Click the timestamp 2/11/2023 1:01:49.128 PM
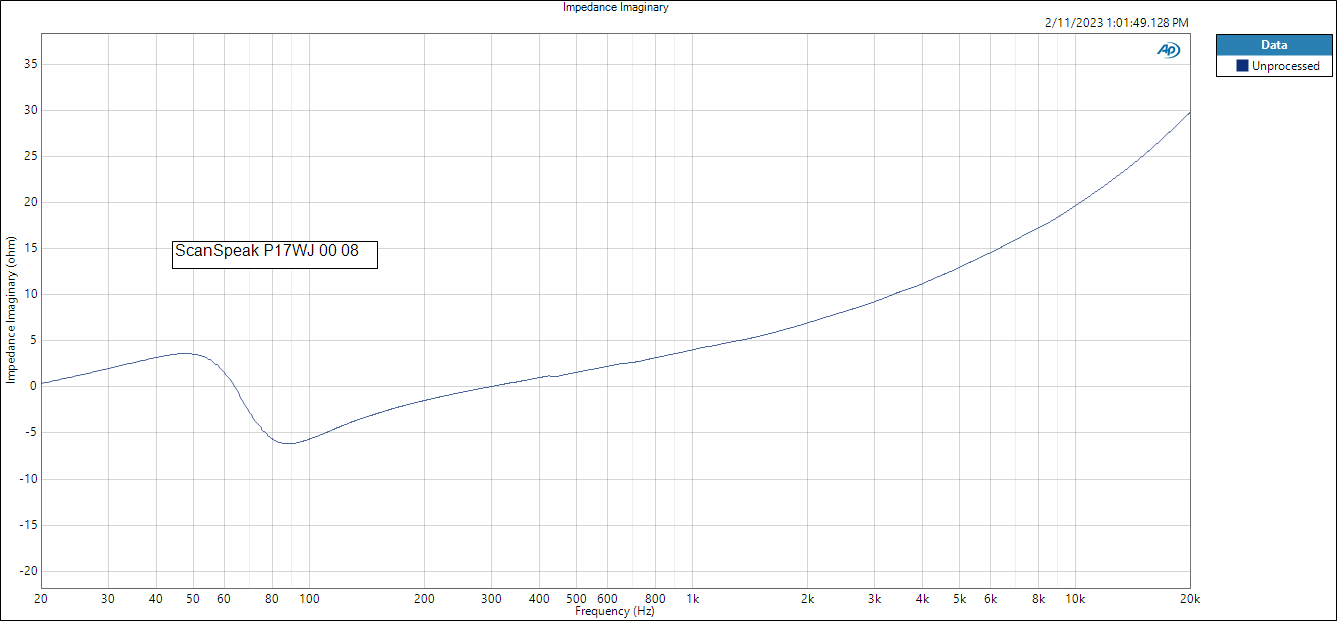 pyautogui.click(x=1115, y=23)
